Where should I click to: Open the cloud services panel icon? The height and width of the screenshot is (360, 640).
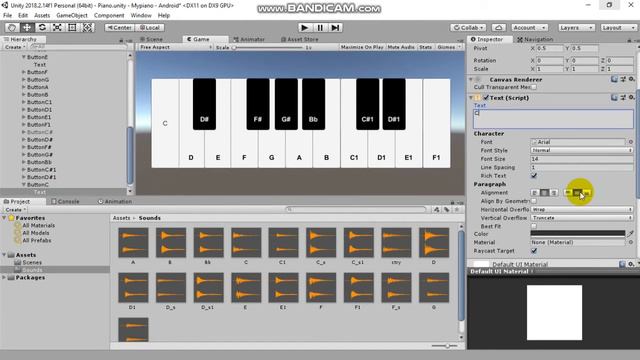(x=498, y=27)
